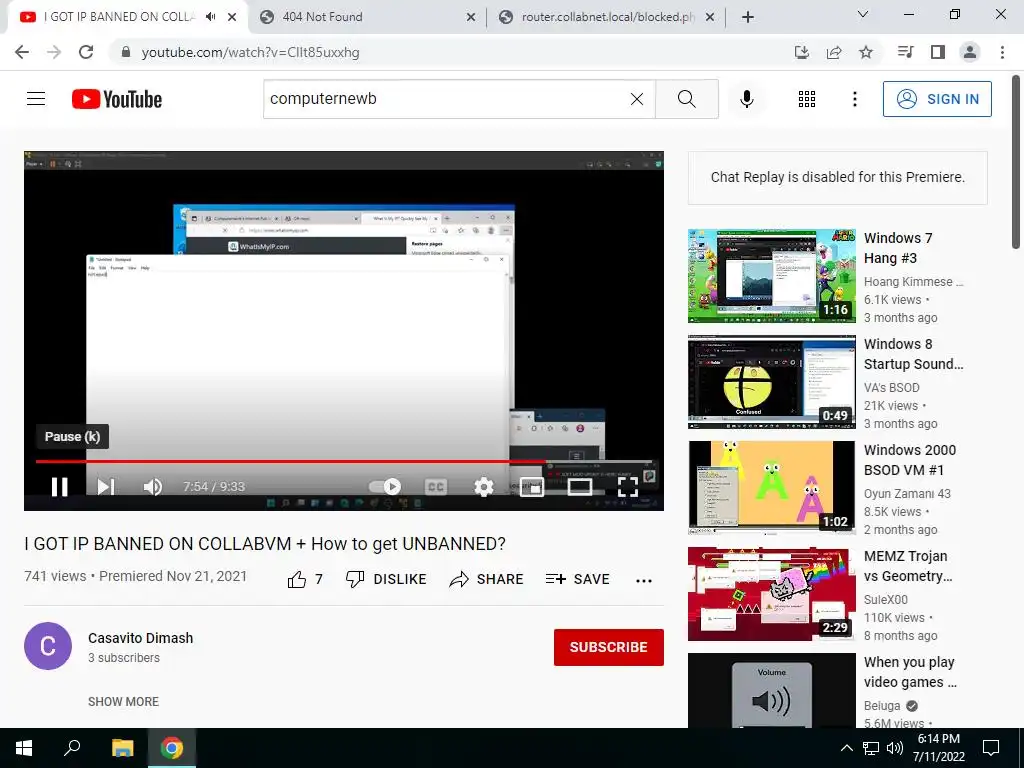Open the Windows Start menu
This screenshot has height=768, width=1024.
coord(24,748)
